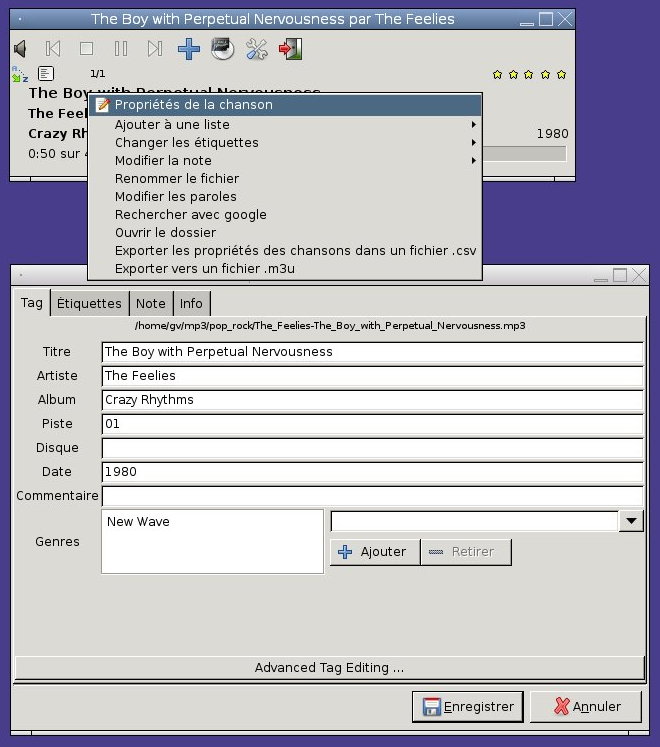The width and height of the screenshot is (660, 747).
Task: Select Ouvrir le dossier
Action: (285, 233)
